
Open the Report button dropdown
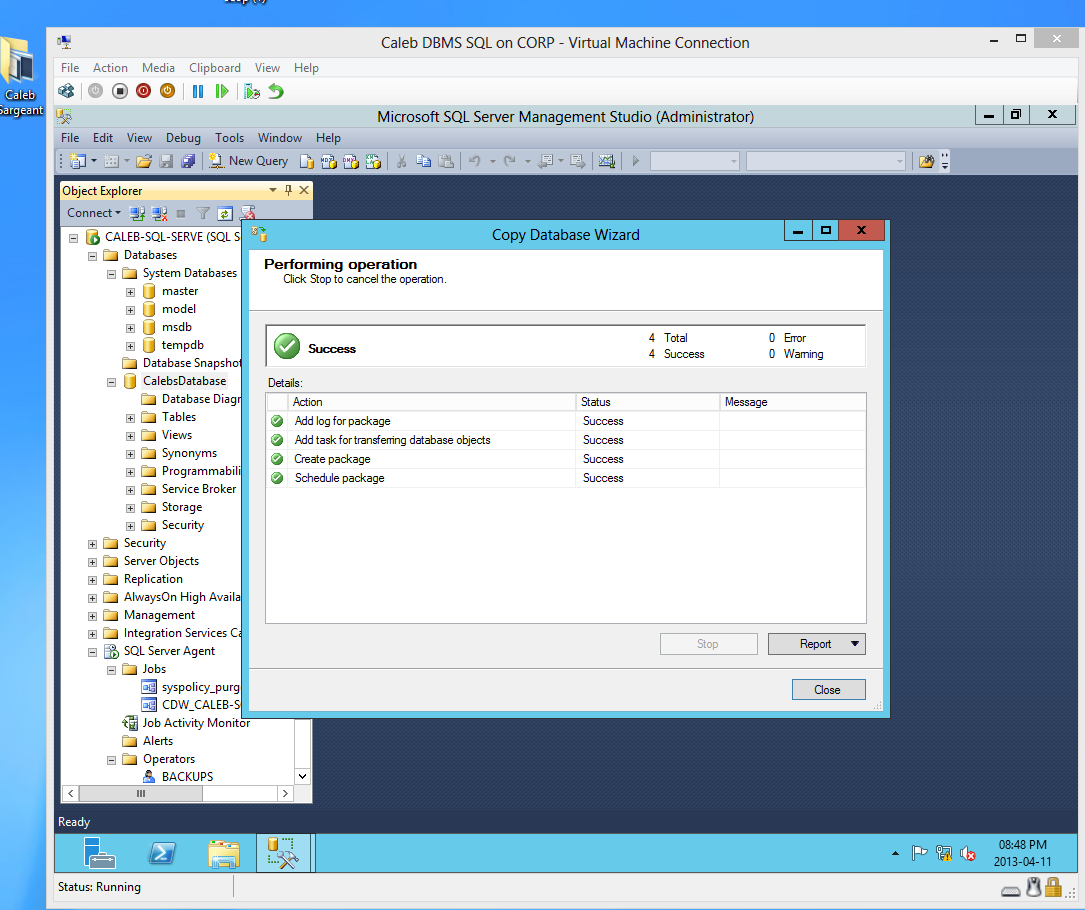[x=855, y=644]
